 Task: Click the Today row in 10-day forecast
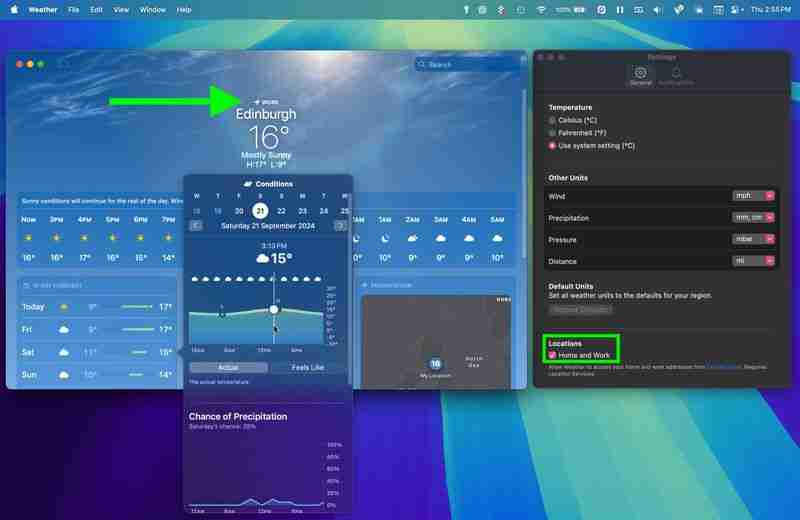(96, 307)
